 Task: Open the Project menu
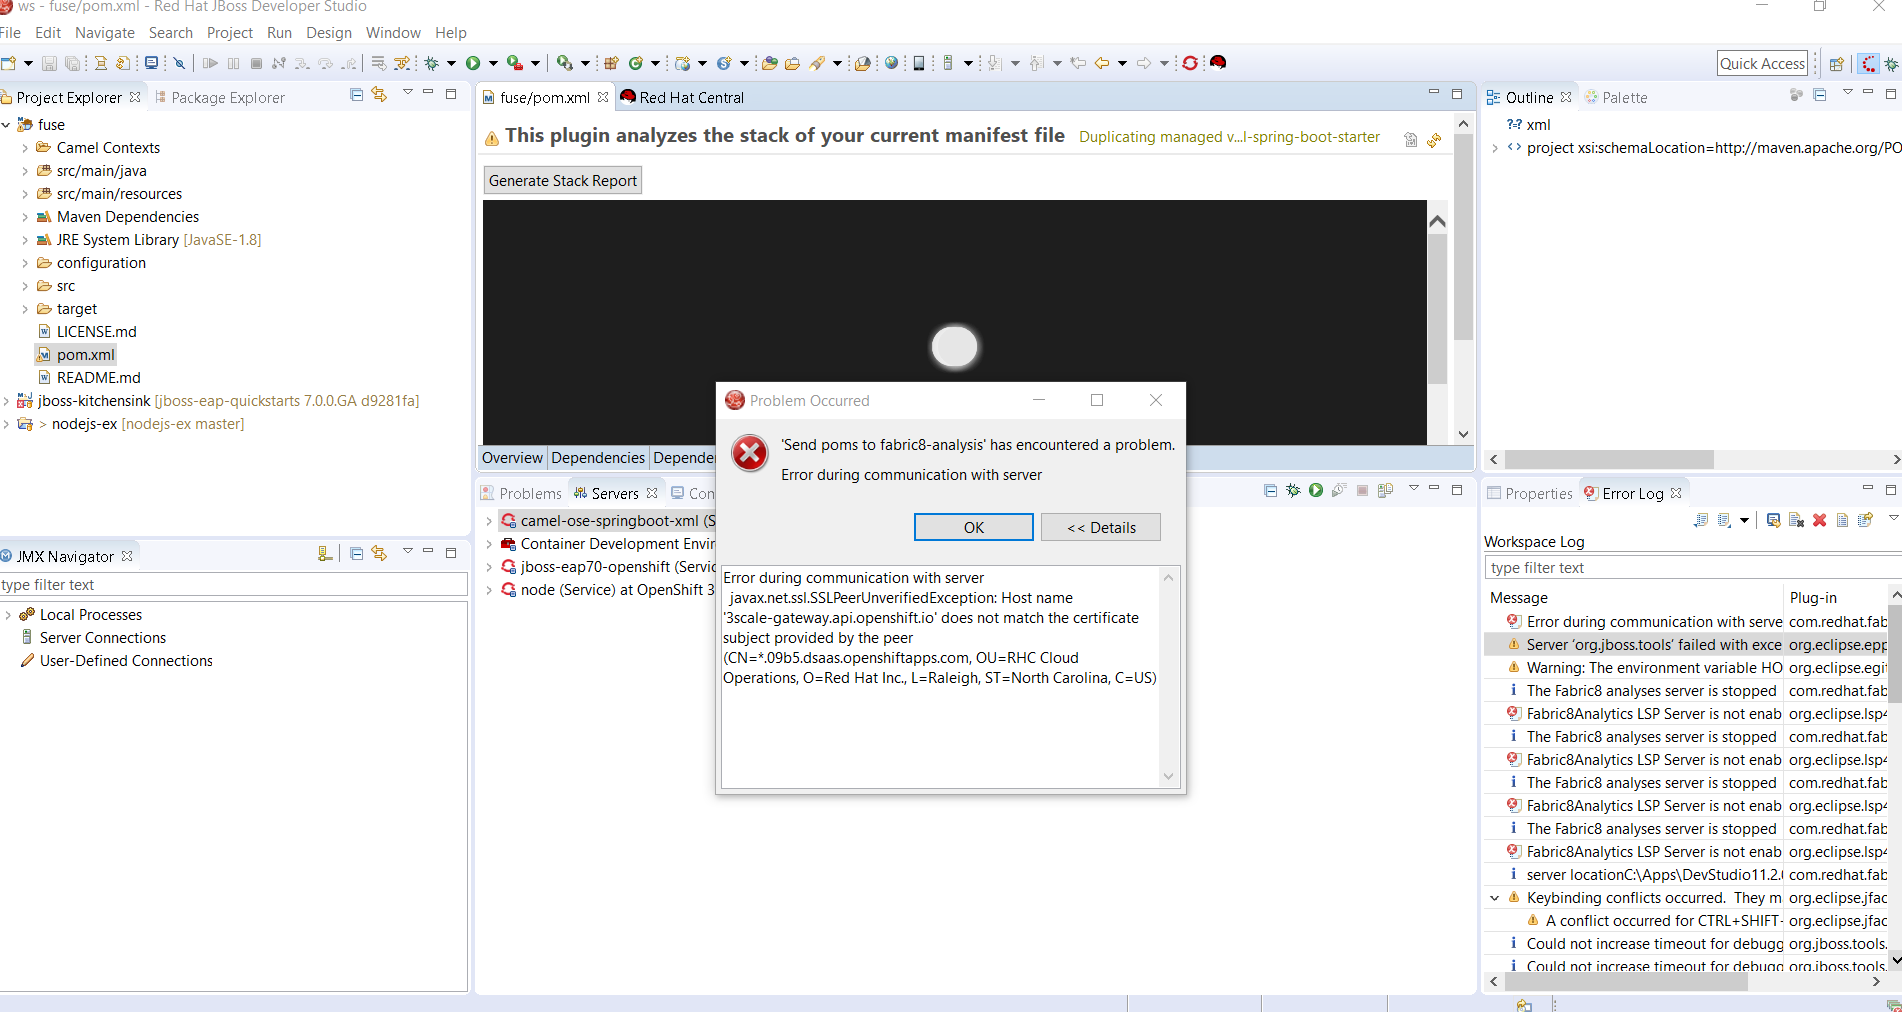point(230,33)
